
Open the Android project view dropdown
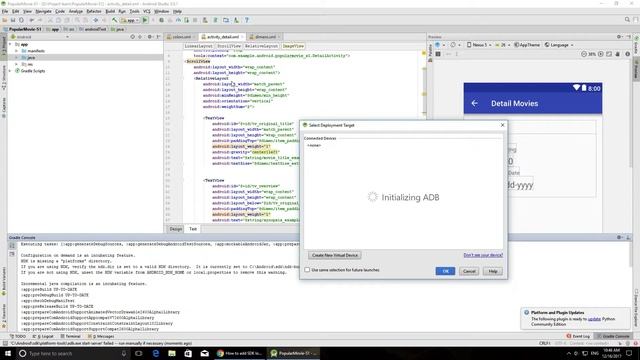40,37
